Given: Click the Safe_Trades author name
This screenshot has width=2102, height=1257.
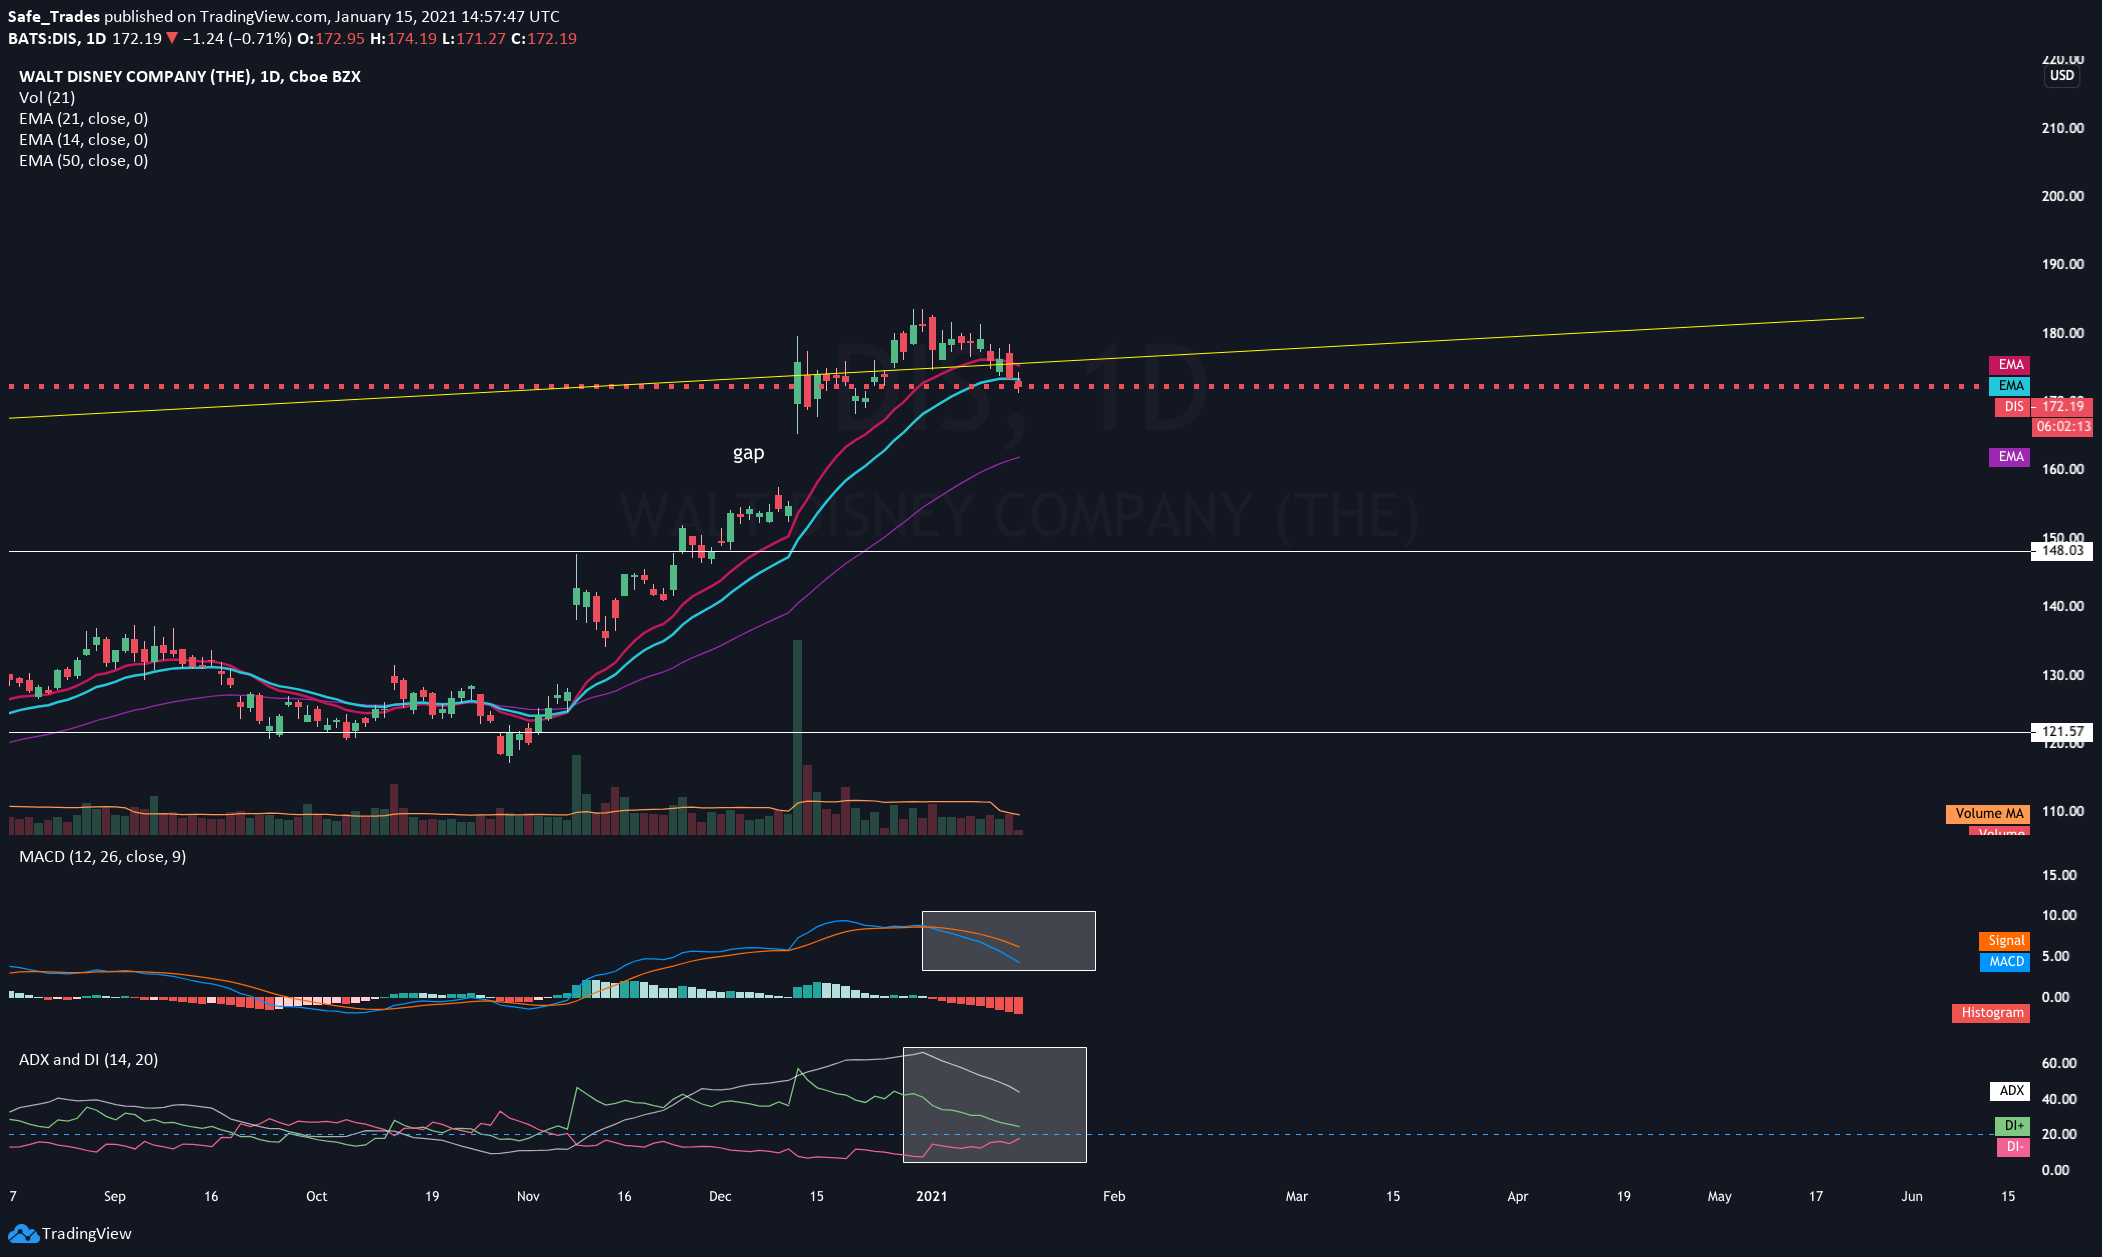Looking at the screenshot, I should tap(54, 16).
